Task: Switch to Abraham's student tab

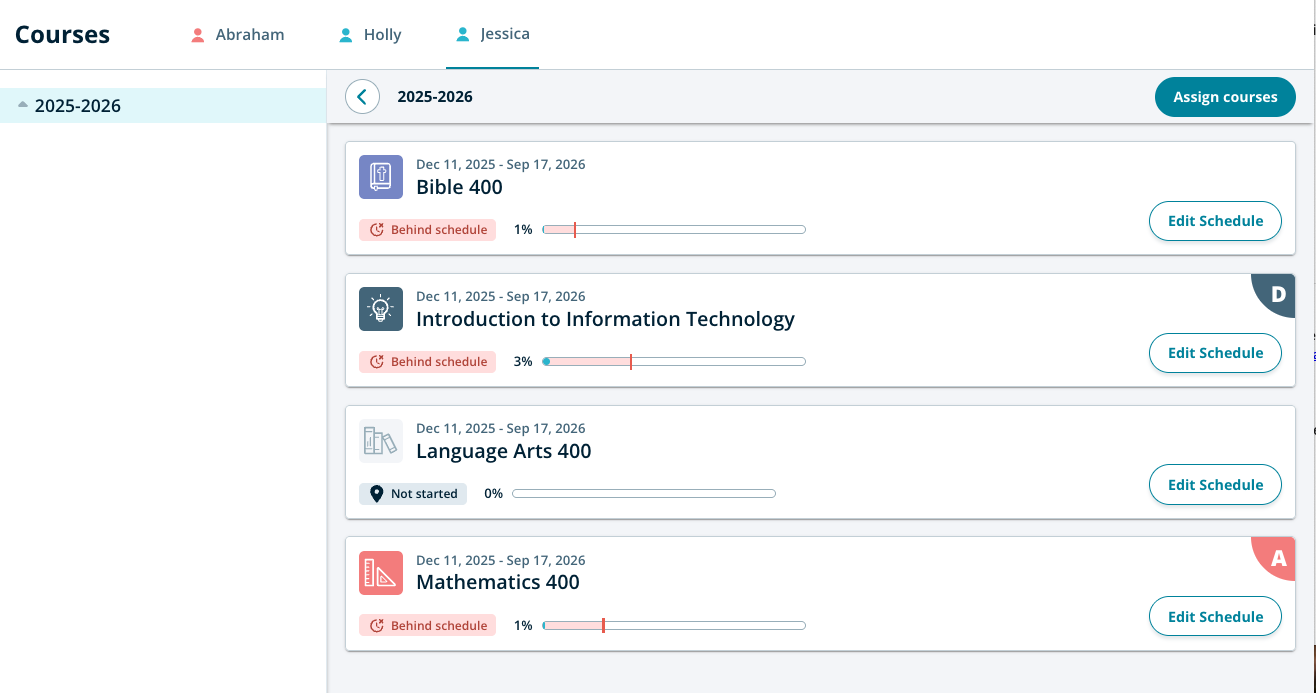Action: click(x=238, y=35)
